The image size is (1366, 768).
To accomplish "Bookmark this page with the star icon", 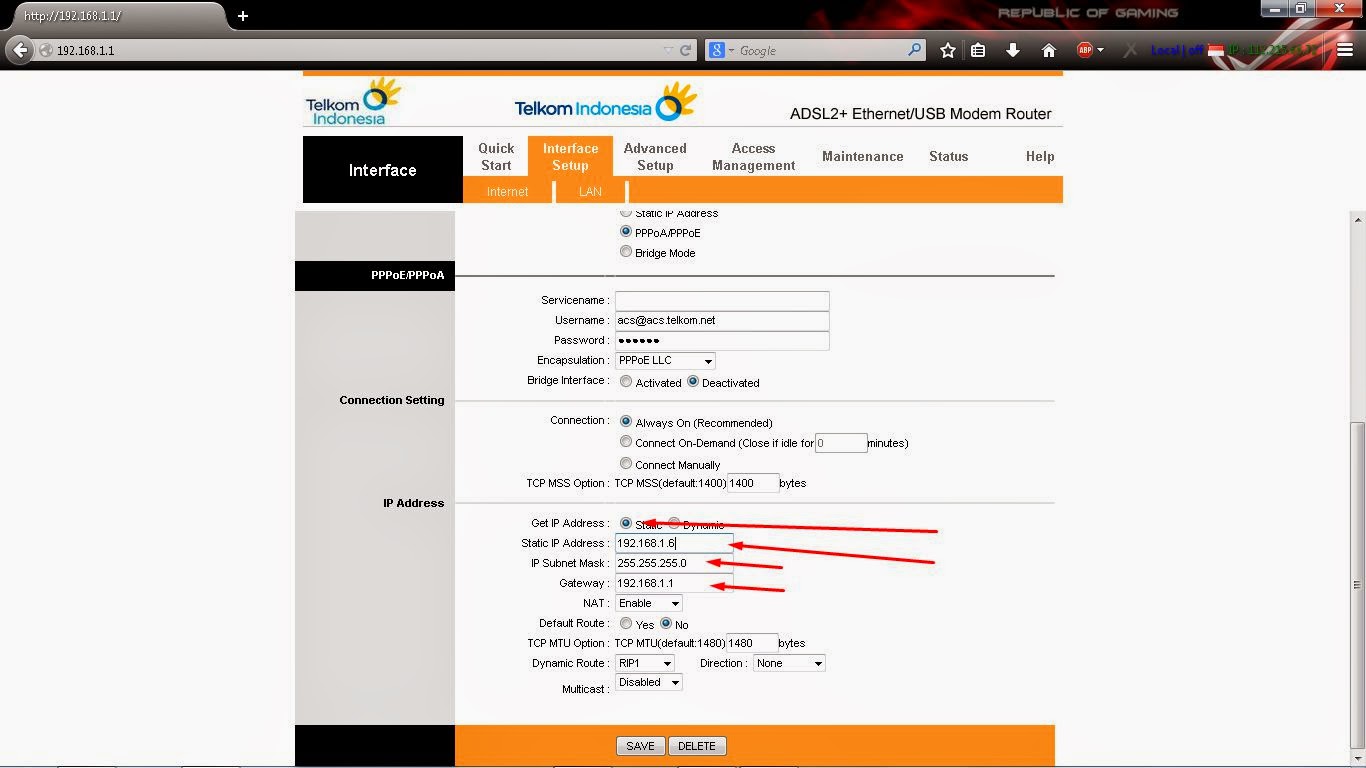I will 947,50.
